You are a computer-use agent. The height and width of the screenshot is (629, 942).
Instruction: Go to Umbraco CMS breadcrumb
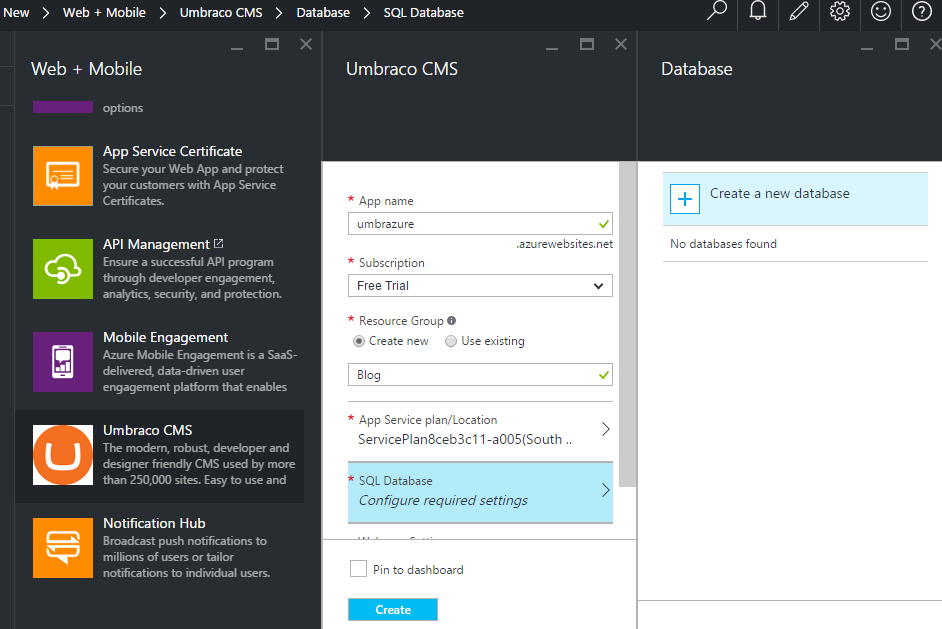(221, 13)
